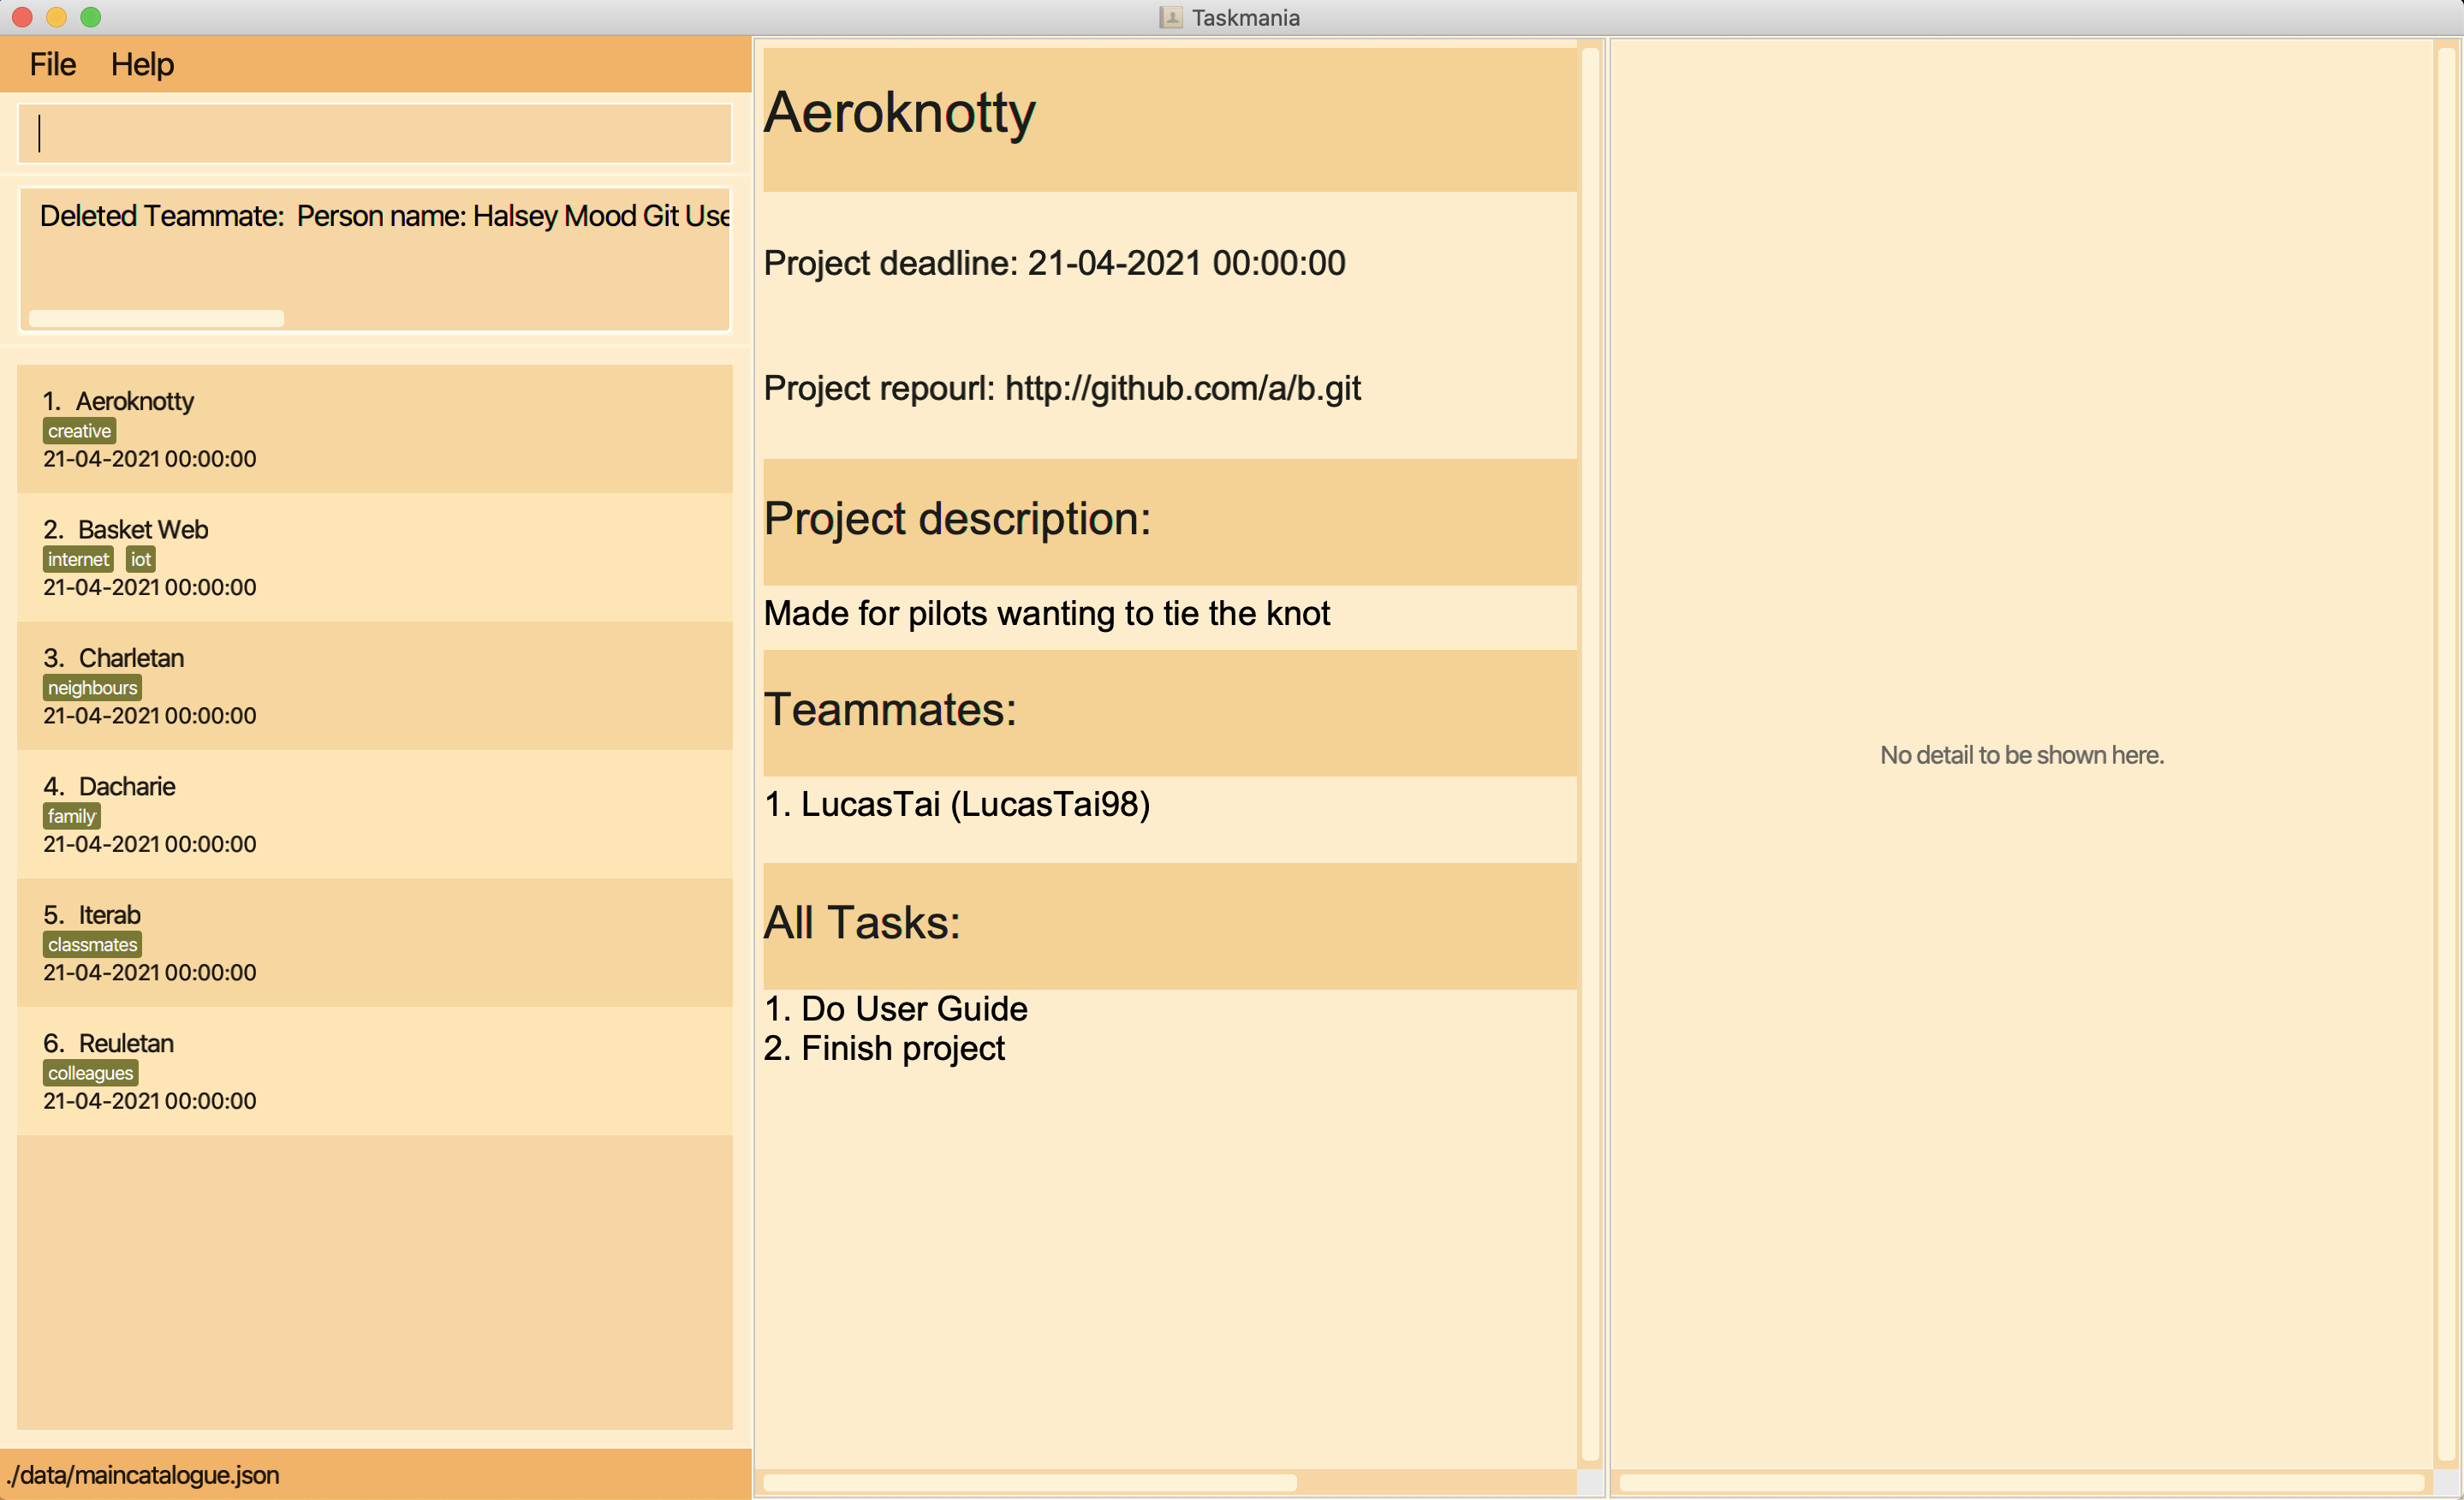Click the internet tag on Basket Web

click(74, 560)
